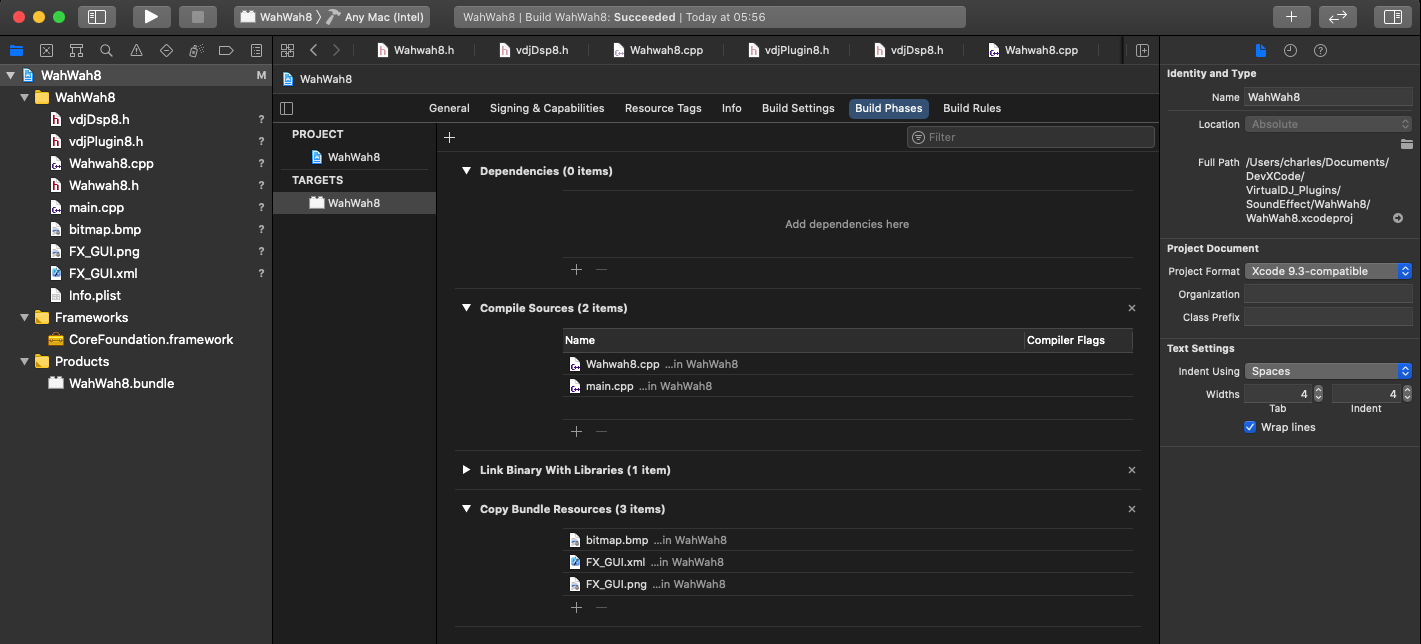Toggle the Navigator sidebar button in the toolbar
This screenshot has width=1421, height=644.
point(97,16)
